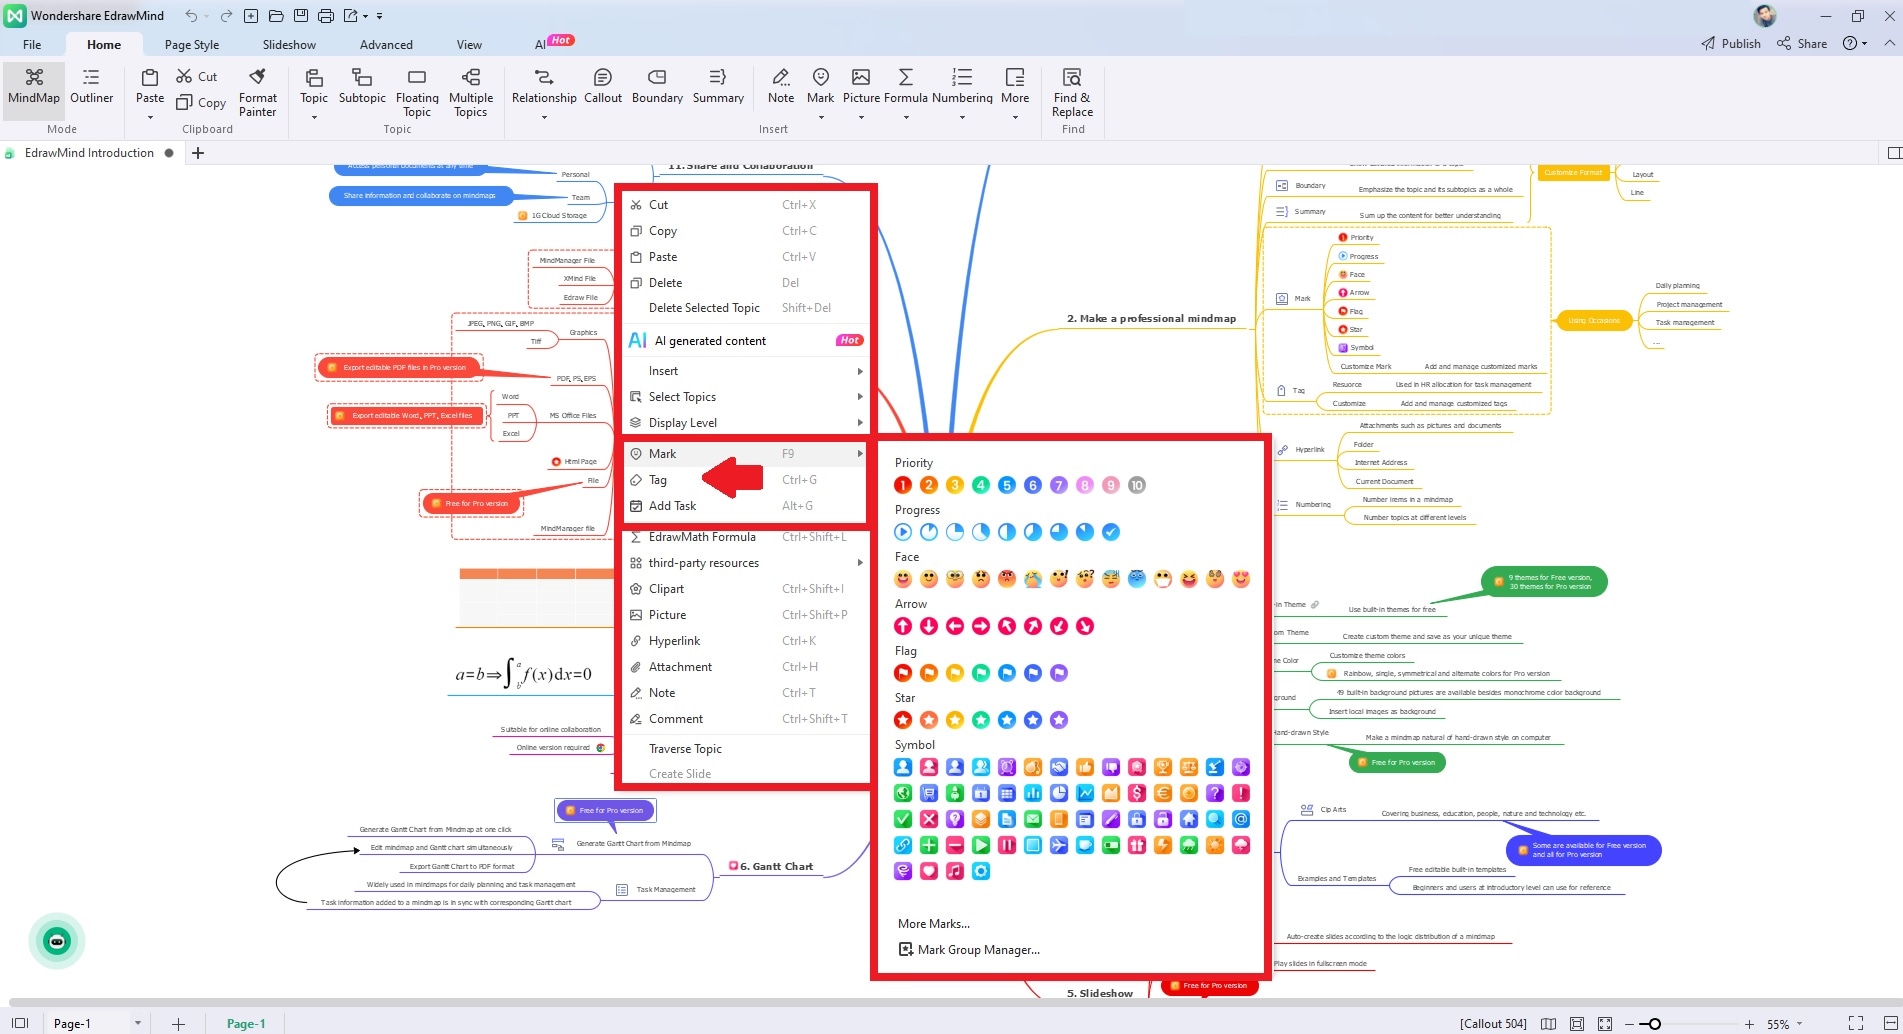Click the Open folder icon in title bar
Image resolution: width=1903 pixels, height=1034 pixels.
[x=275, y=16]
